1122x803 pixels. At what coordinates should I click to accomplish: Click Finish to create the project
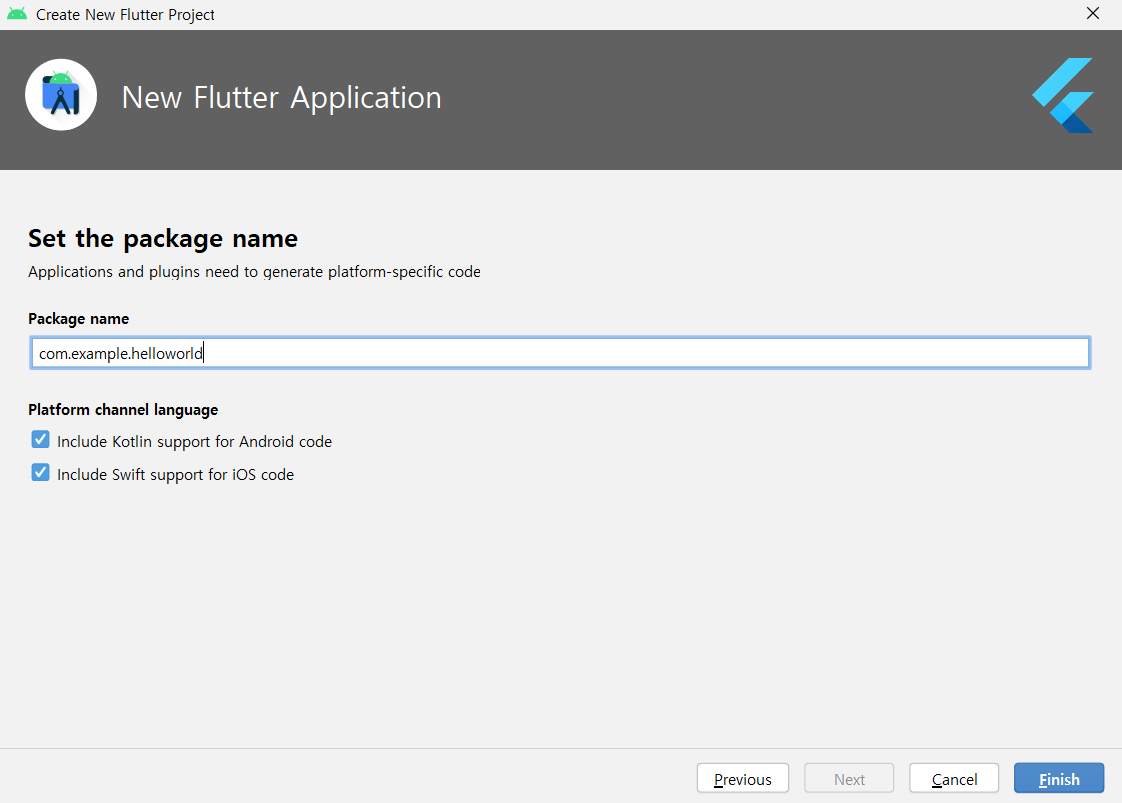[1059, 778]
